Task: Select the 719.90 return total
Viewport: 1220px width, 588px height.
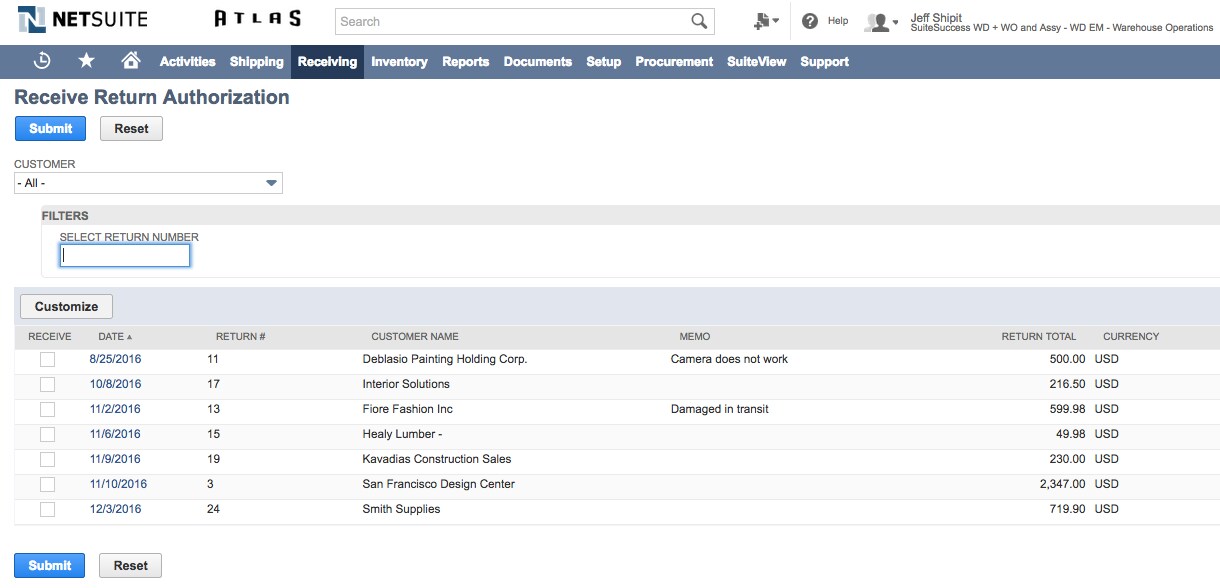Action: (1067, 509)
